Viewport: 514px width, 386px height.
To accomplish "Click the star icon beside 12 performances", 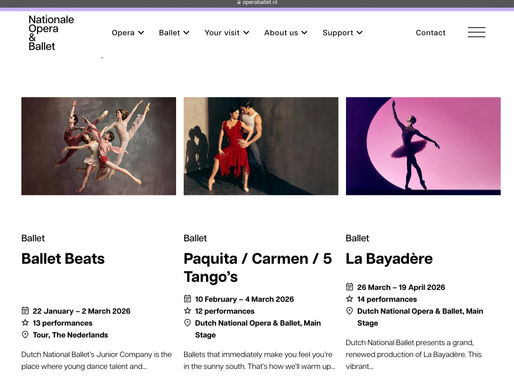I will 187,311.
